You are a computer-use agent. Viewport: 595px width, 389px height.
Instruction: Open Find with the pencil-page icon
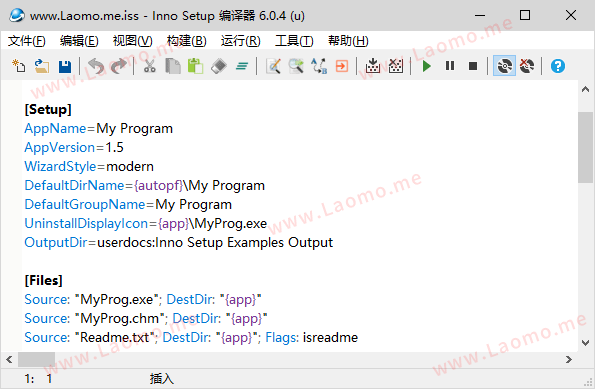273,66
